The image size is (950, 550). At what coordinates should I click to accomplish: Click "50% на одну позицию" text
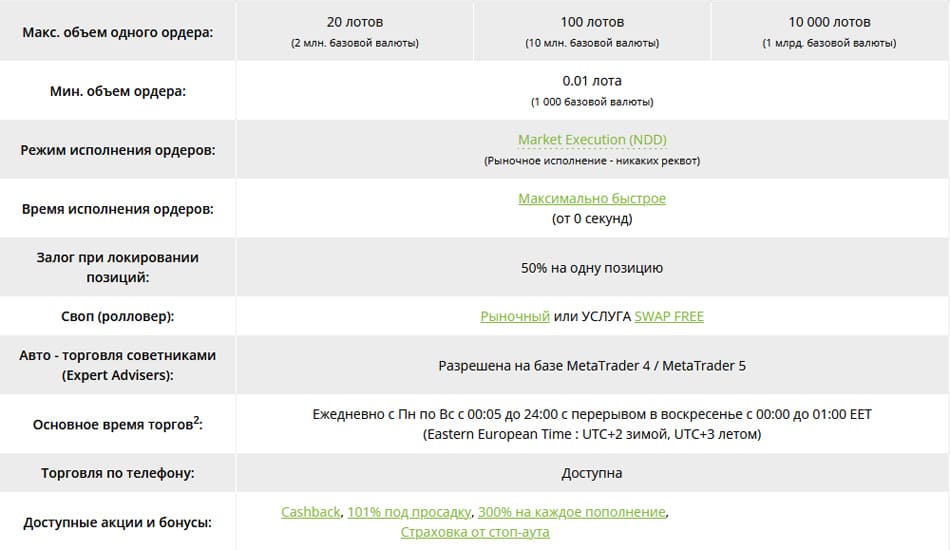[x=592, y=268]
